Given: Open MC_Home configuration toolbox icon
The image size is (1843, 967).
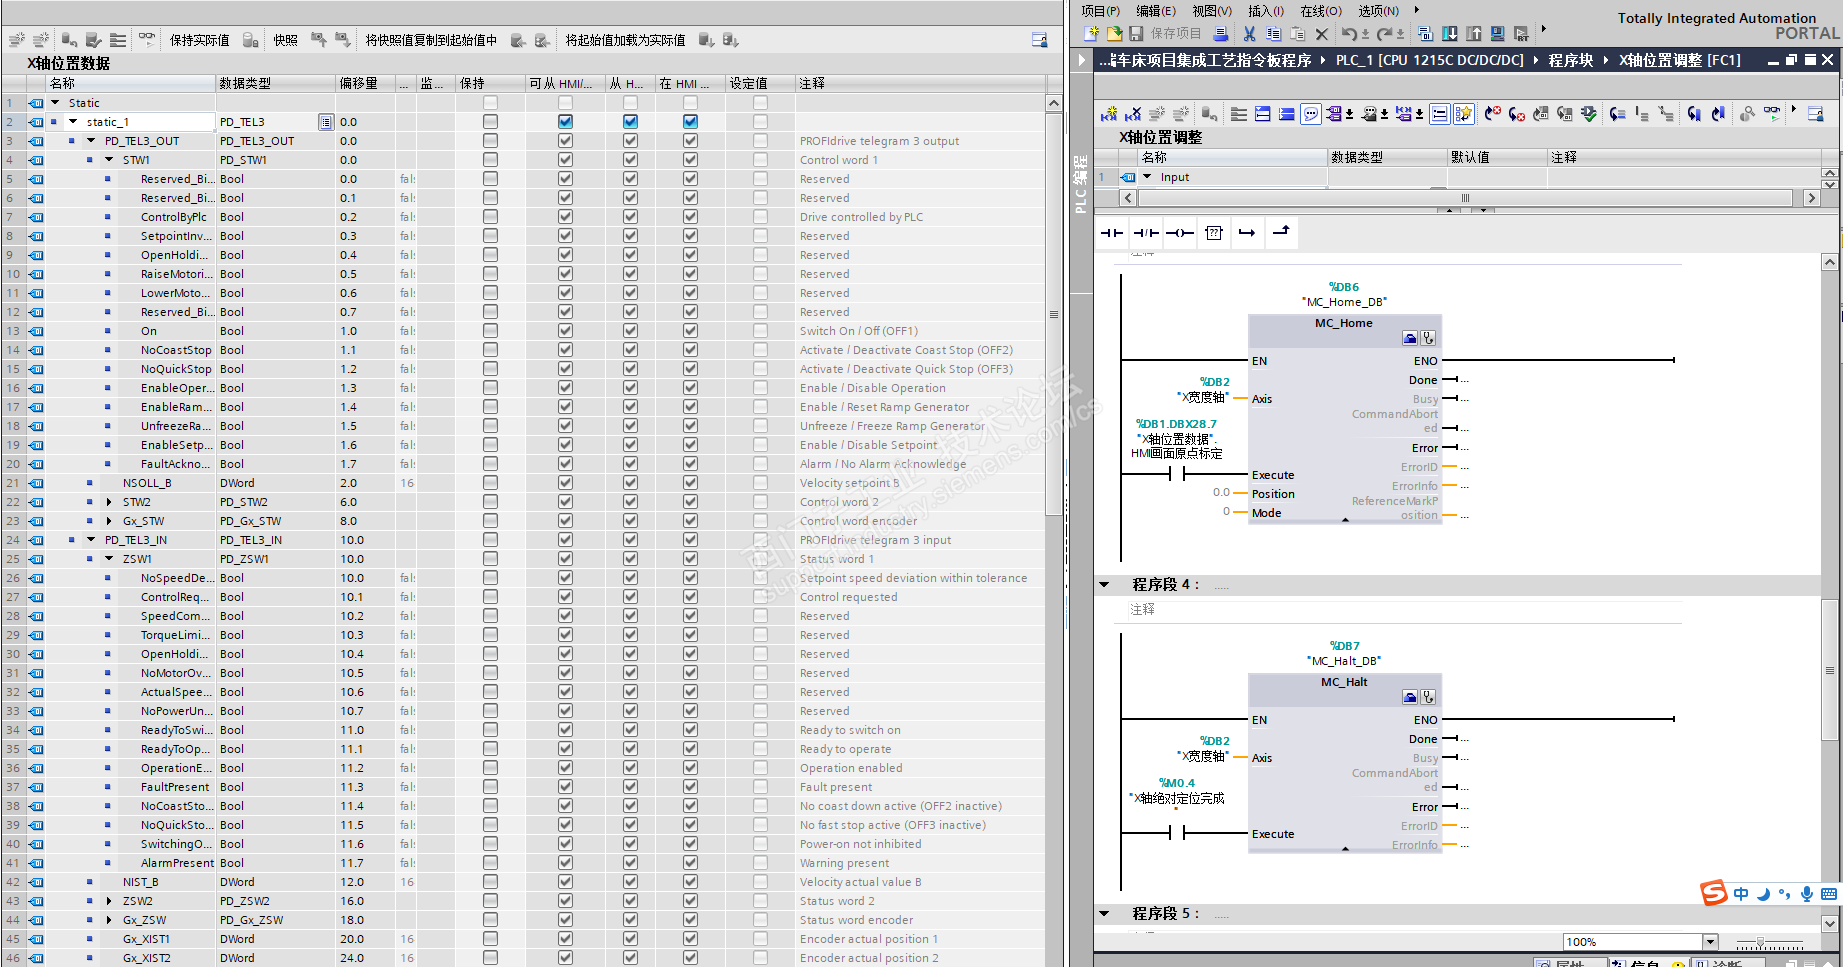Looking at the screenshot, I should tap(1410, 338).
